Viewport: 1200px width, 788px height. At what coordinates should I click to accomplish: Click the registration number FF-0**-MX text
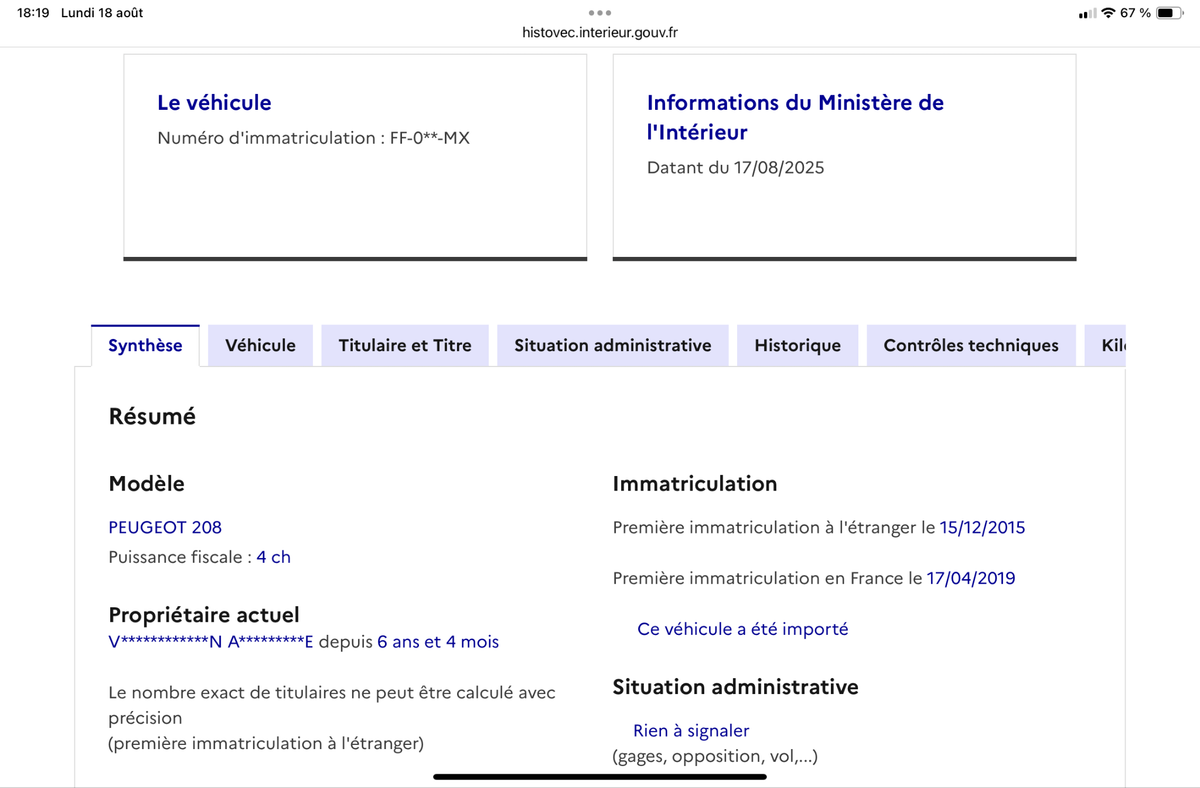point(430,138)
